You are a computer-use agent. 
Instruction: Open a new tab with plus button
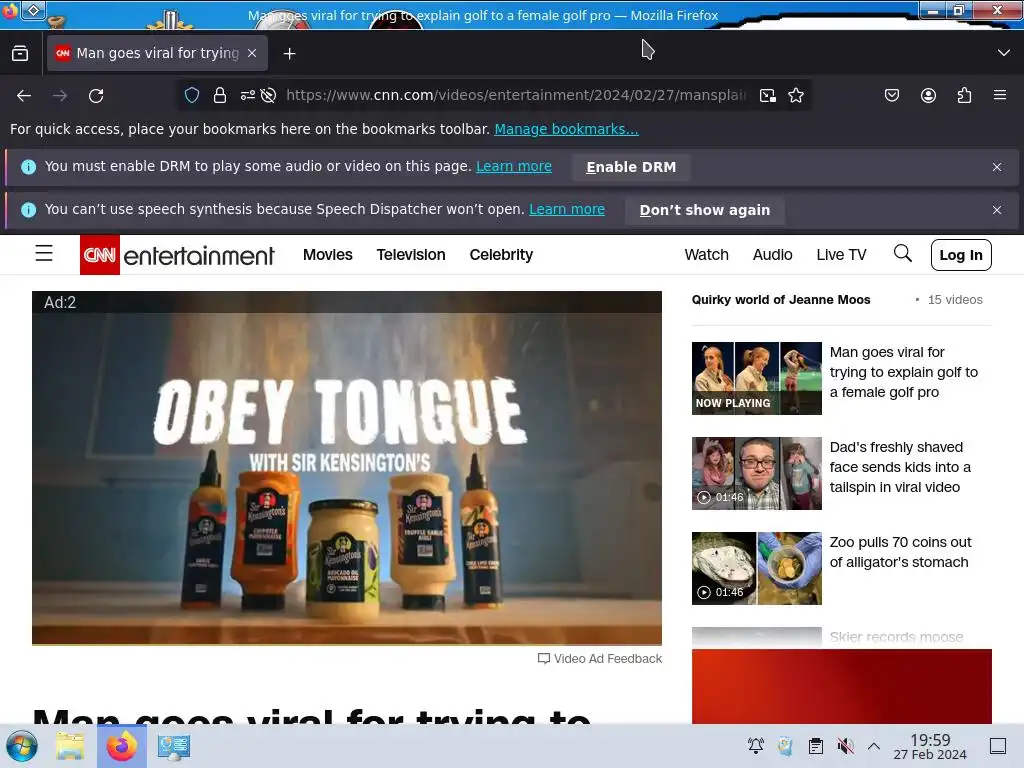point(289,54)
